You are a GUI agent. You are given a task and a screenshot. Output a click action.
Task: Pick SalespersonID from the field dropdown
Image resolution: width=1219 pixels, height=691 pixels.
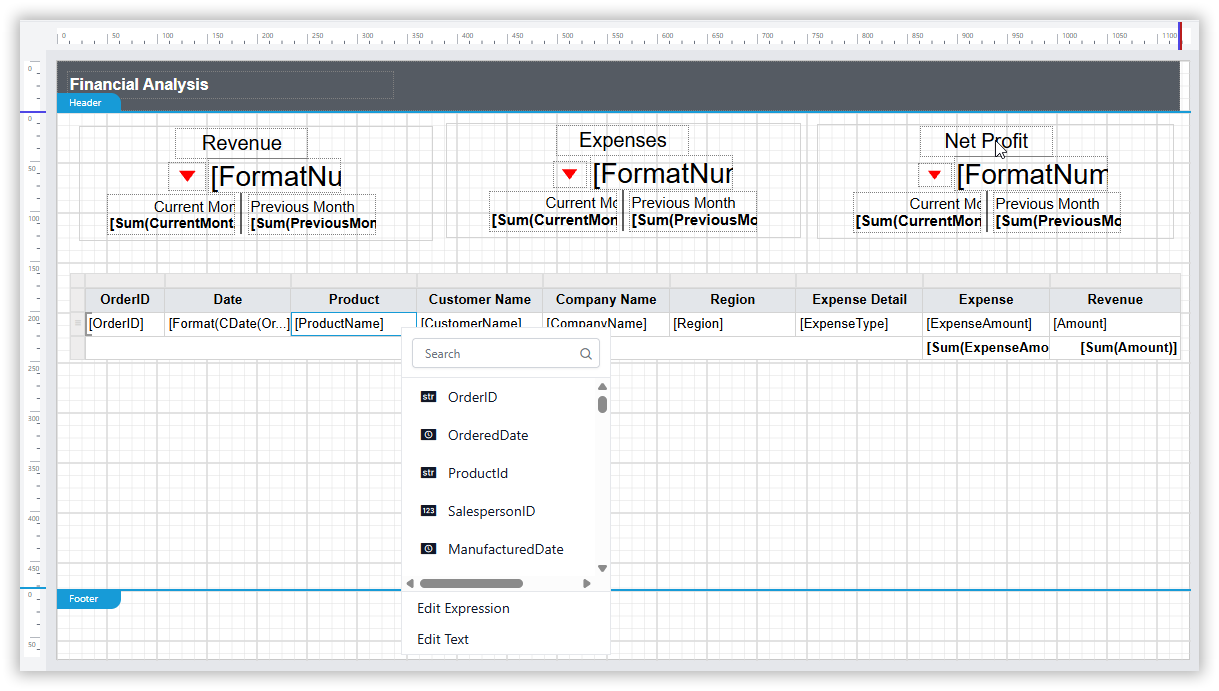tap(491, 511)
